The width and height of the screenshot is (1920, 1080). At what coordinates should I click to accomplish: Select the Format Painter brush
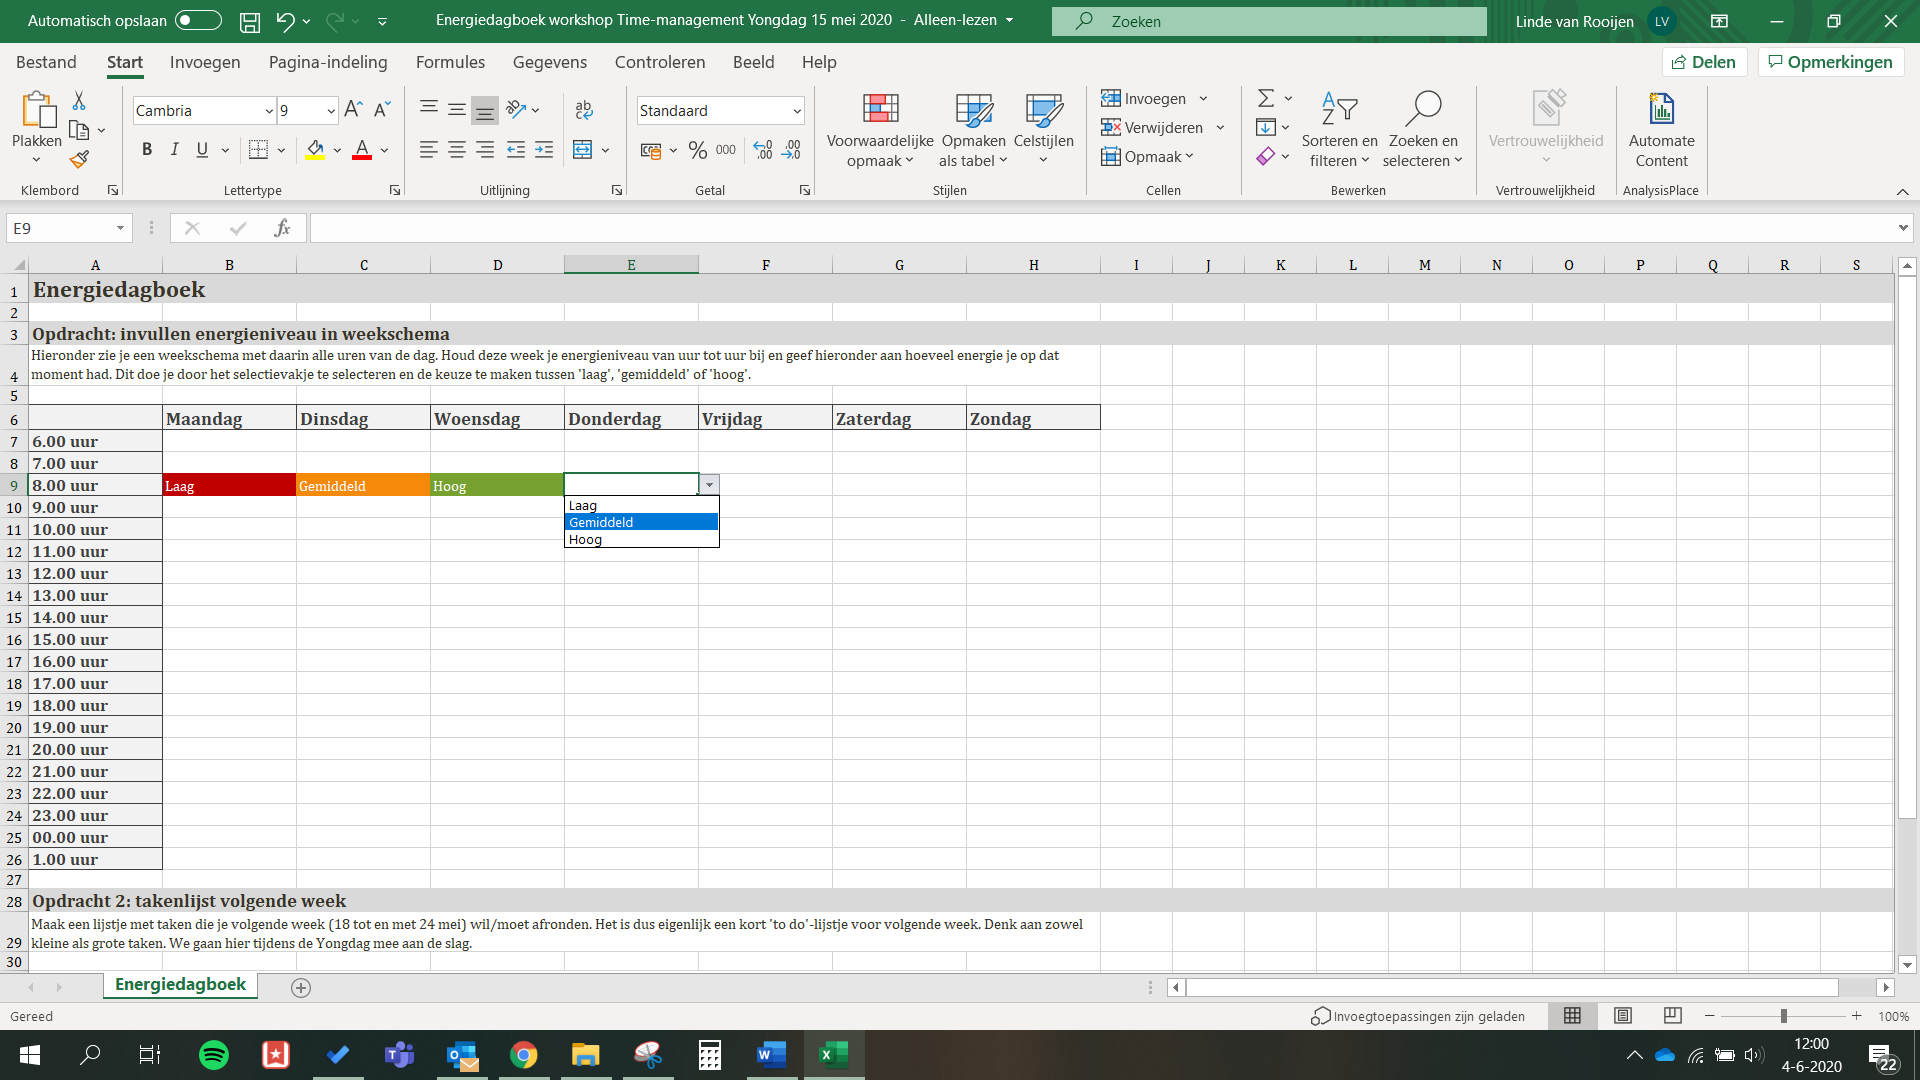point(79,159)
